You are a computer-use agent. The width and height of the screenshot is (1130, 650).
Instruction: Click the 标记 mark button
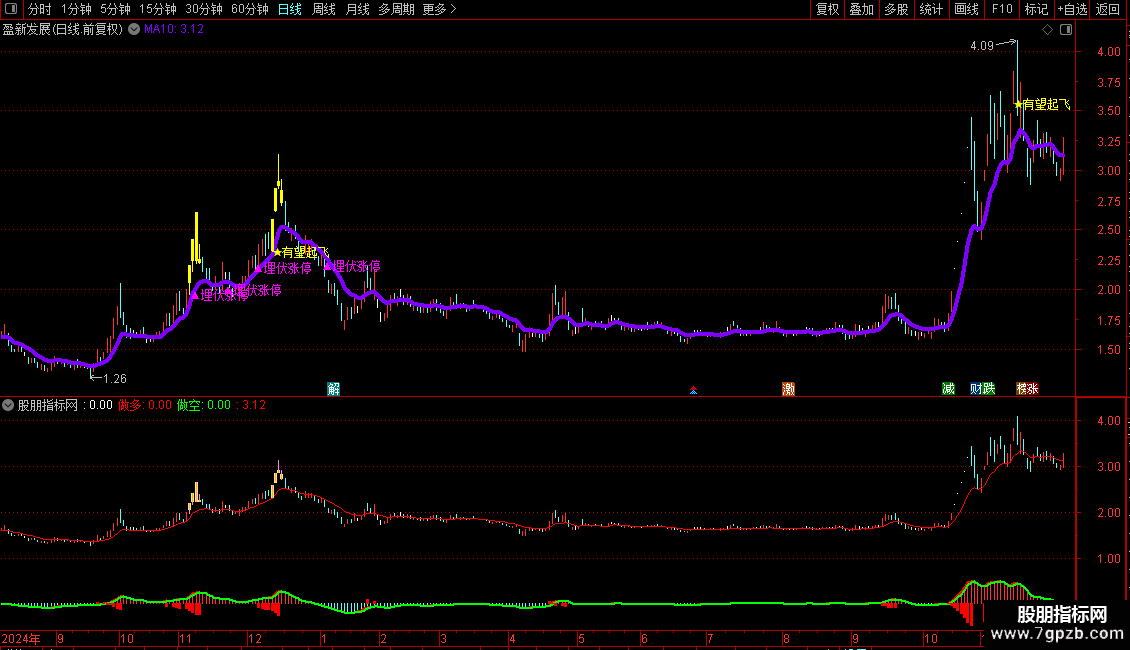point(1036,9)
